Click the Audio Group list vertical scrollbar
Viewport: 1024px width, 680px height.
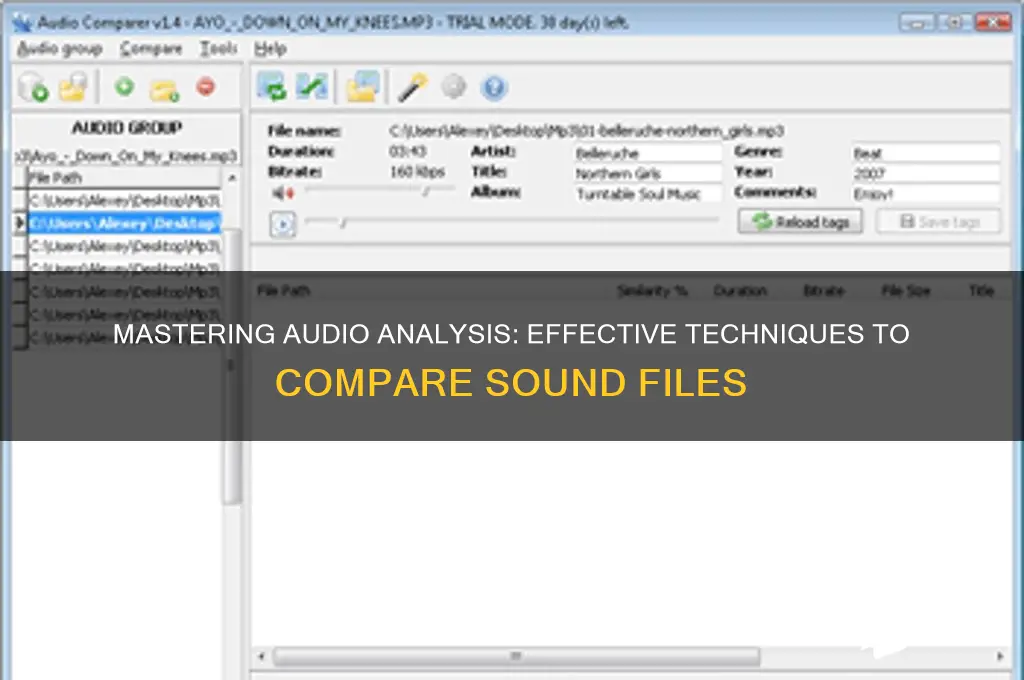(232, 366)
